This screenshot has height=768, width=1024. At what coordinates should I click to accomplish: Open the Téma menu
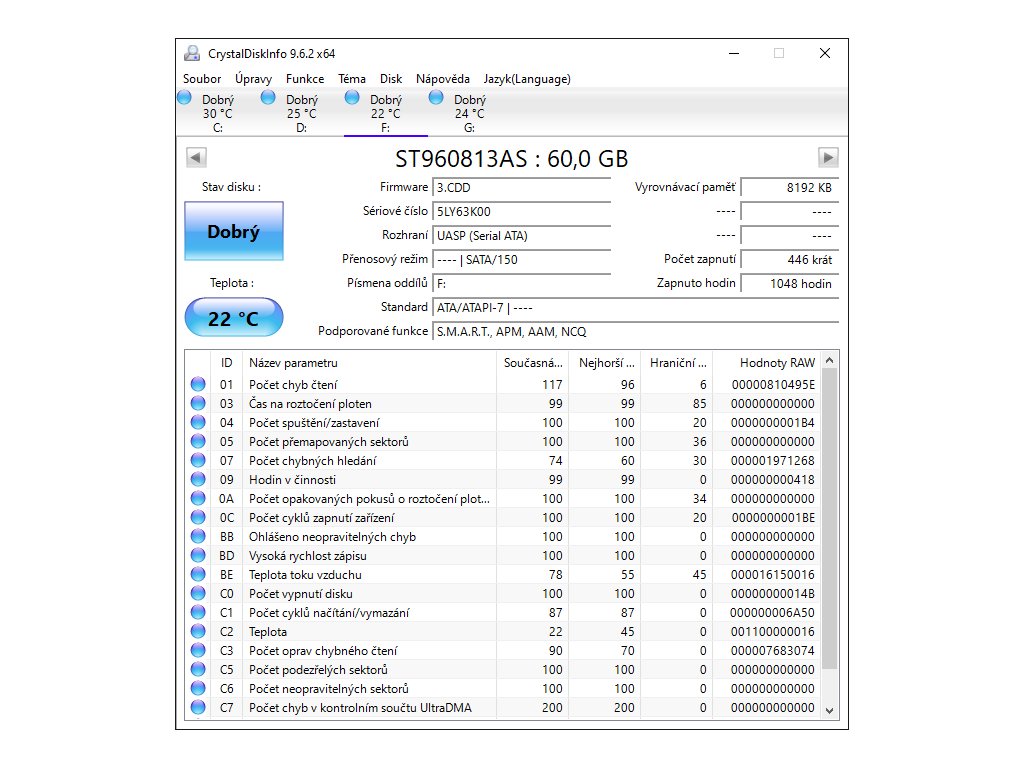(352, 79)
